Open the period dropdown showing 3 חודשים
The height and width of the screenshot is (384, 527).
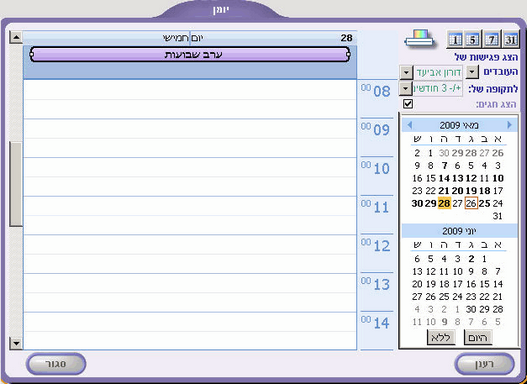[x=407, y=89]
